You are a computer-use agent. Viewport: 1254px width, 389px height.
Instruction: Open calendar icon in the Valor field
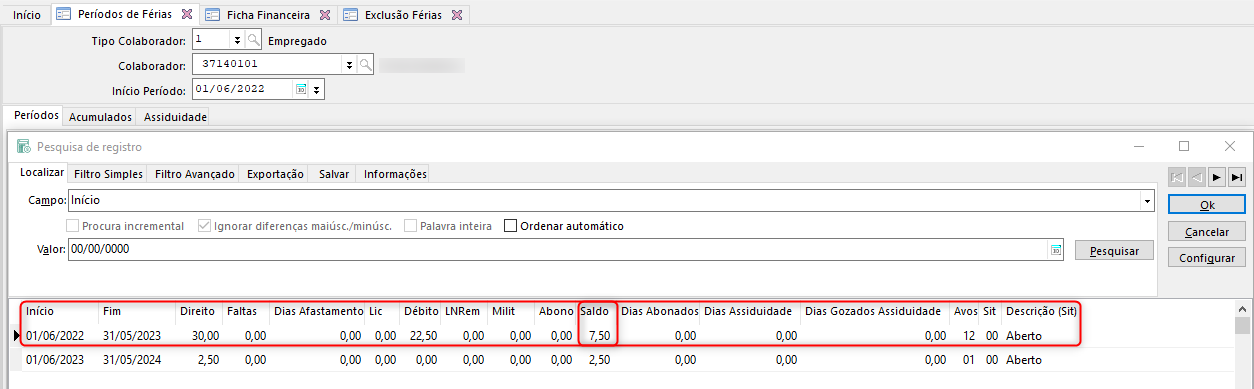(1056, 250)
